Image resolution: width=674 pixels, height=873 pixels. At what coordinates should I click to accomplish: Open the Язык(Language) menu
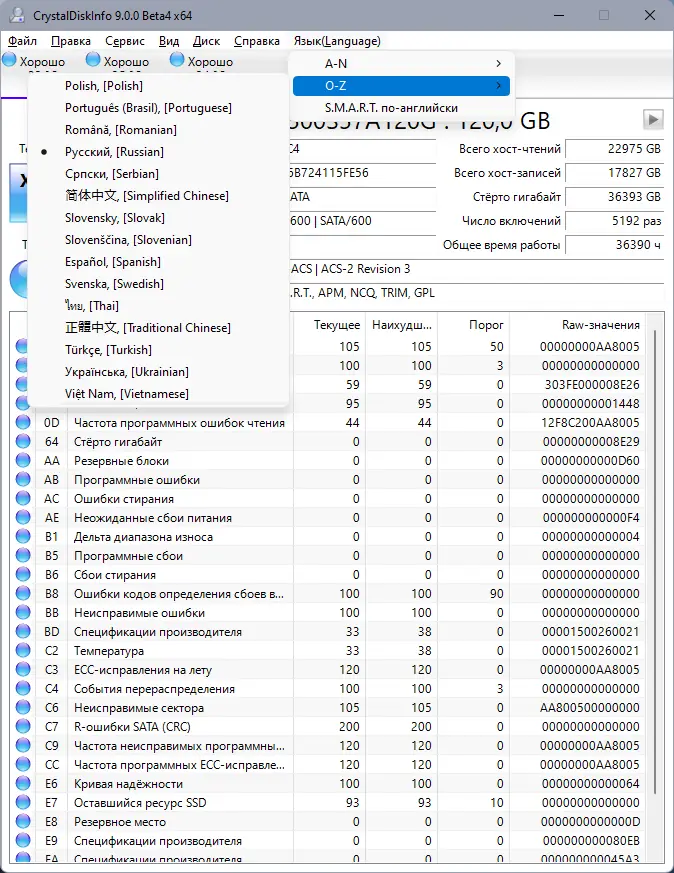[x=337, y=41]
